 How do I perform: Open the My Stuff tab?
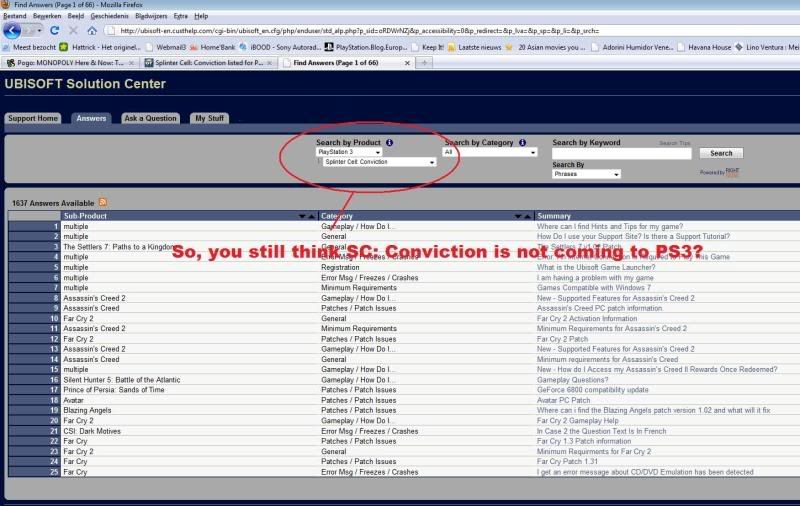209,118
